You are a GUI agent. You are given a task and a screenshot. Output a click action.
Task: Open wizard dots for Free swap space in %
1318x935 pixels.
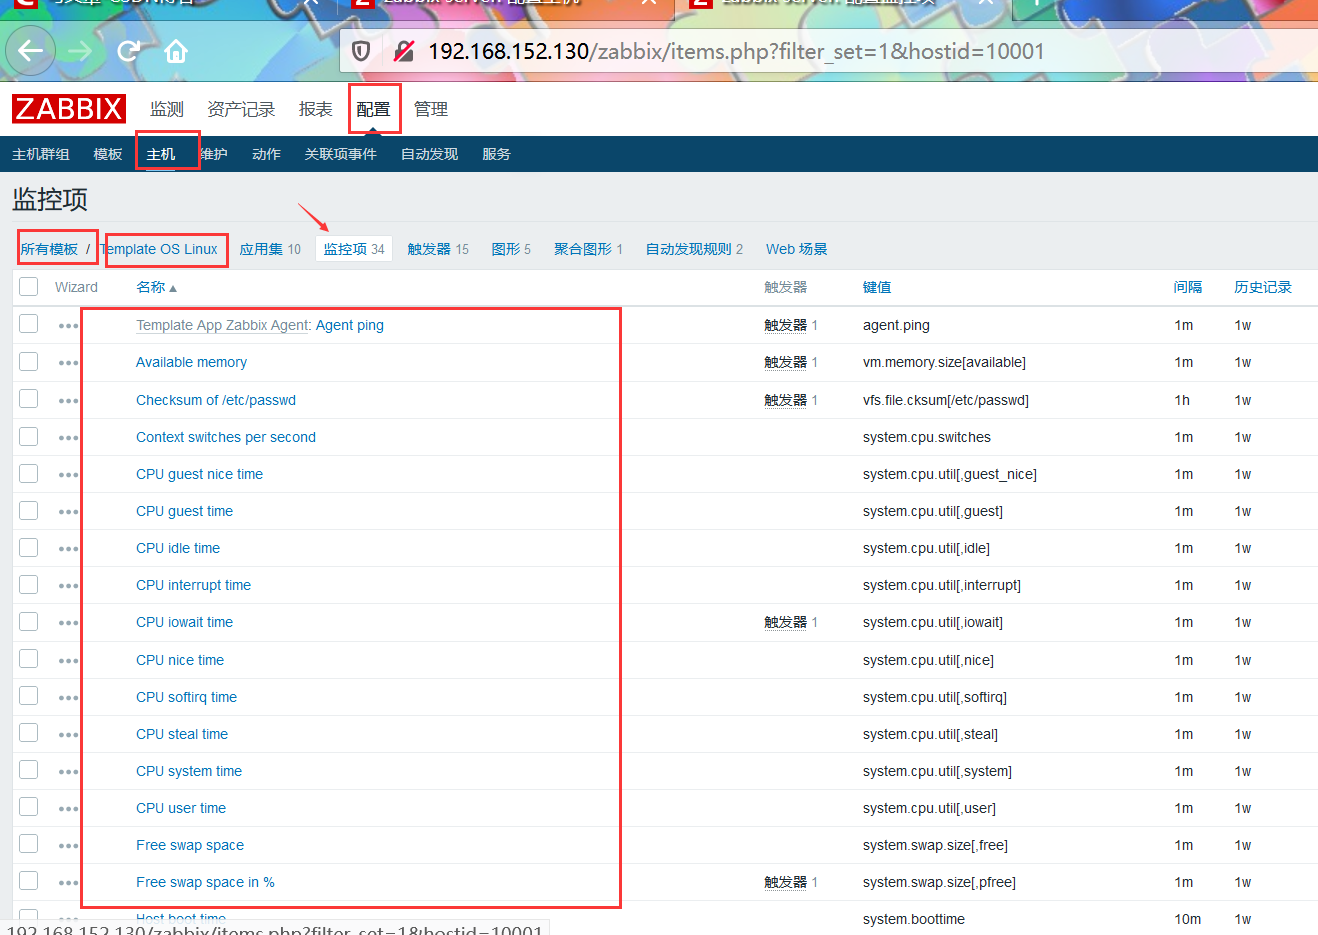pos(68,883)
